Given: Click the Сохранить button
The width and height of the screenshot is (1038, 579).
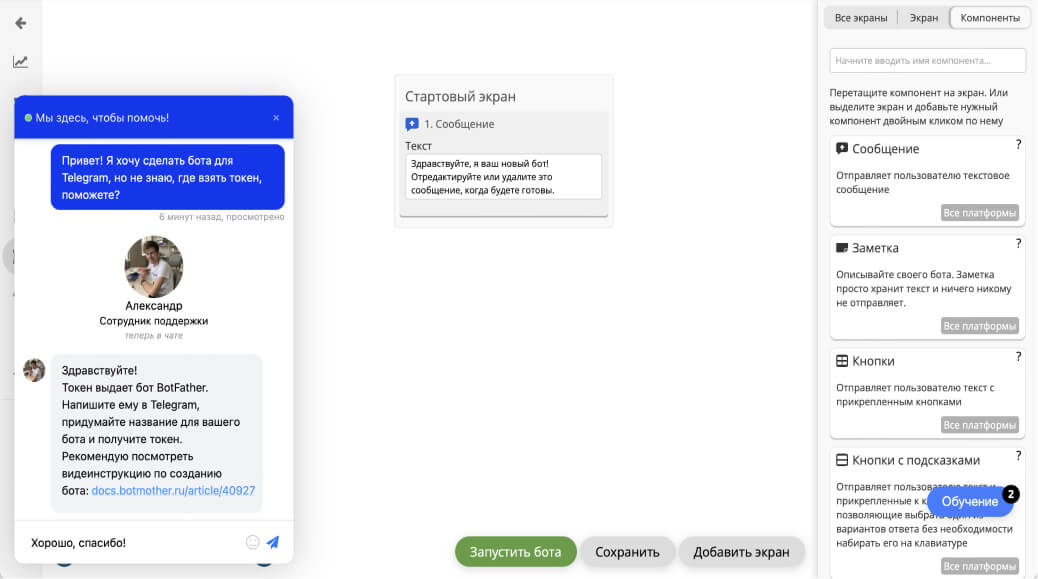Looking at the screenshot, I should (x=627, y=551).
